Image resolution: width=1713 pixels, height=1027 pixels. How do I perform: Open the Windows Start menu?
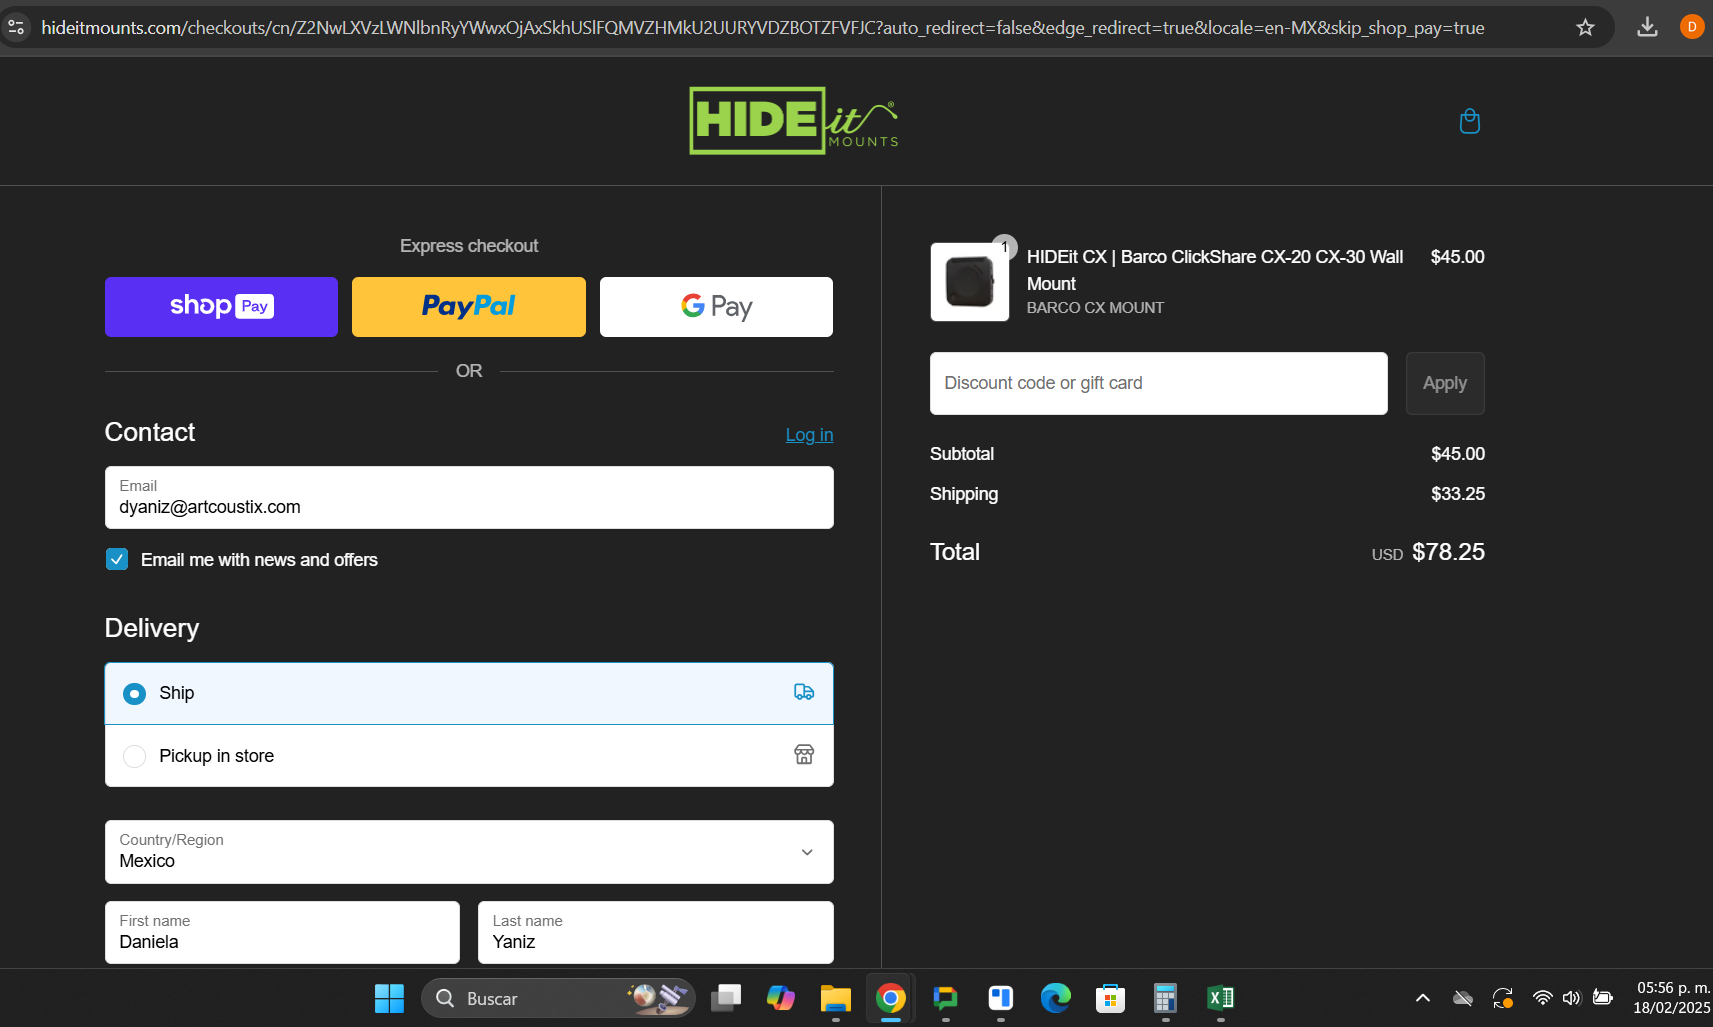[389, 998]
